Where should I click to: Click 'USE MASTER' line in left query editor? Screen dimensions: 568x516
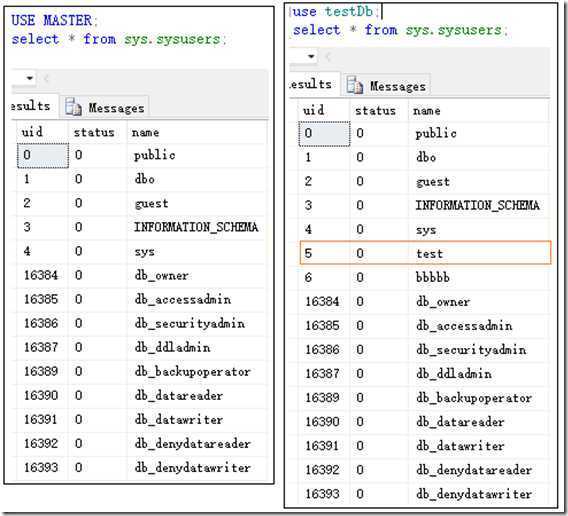coord(54,20)
